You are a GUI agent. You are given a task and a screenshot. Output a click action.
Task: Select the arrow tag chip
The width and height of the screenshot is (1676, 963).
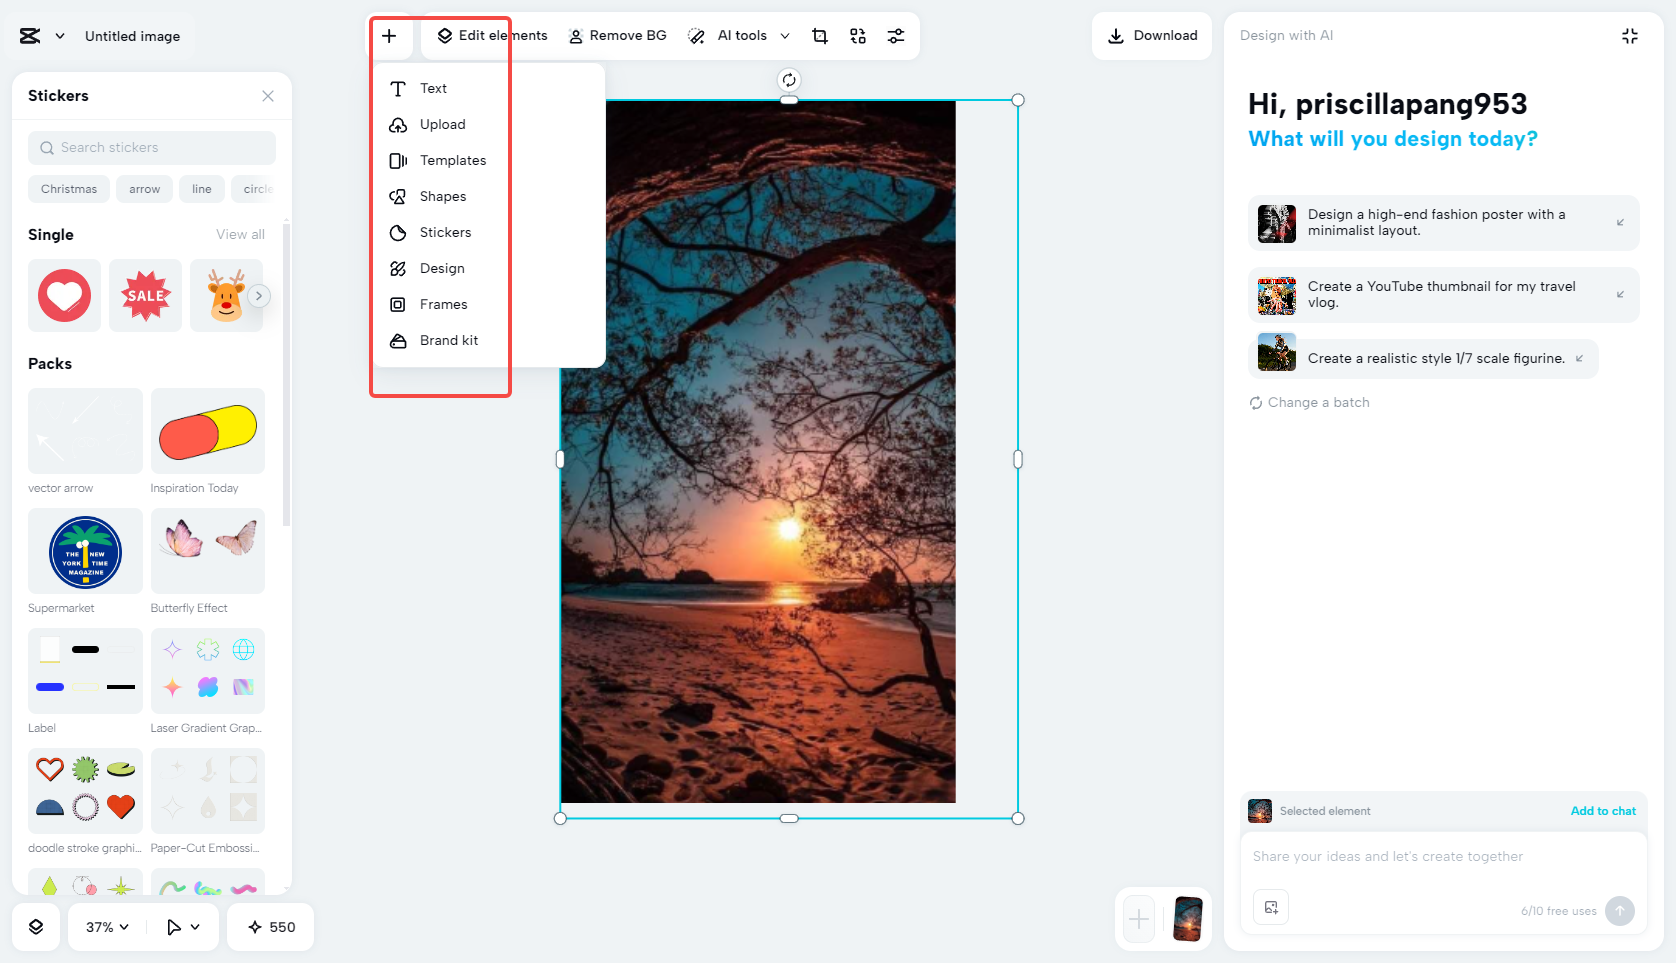click(145, 189)
